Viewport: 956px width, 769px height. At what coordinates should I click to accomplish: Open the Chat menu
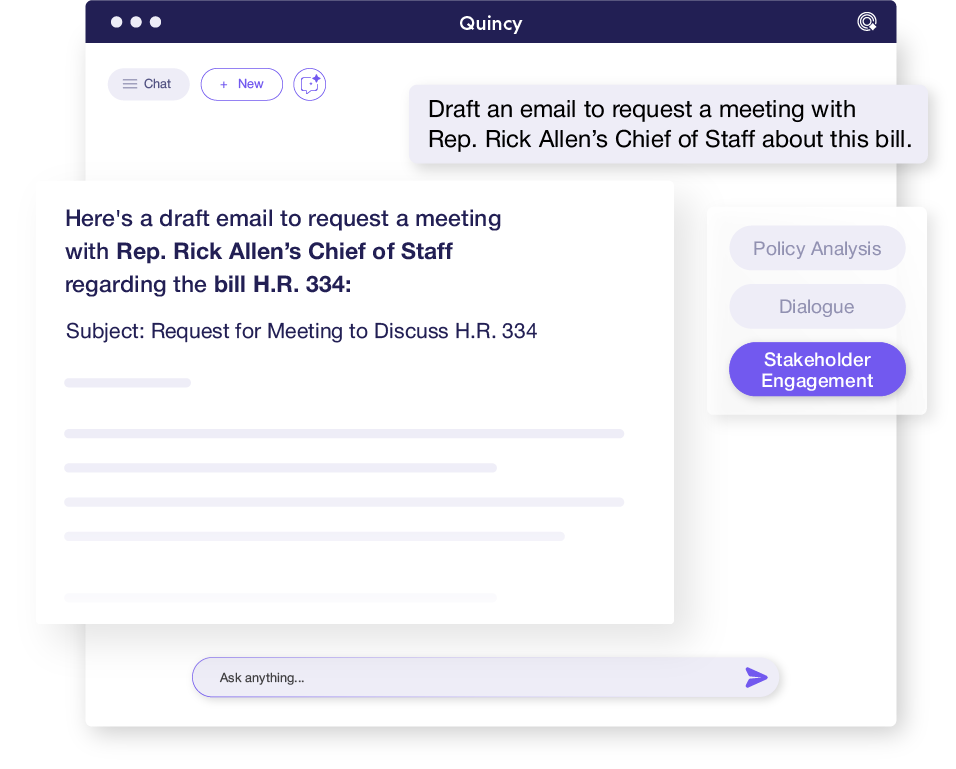coord(148,84)
